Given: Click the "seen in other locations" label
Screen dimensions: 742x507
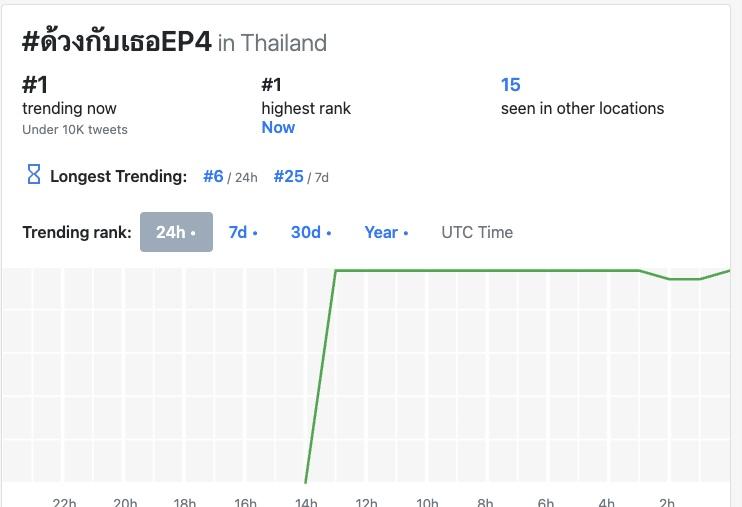Looking at the screenshot, I should click(x=582, y=108).
